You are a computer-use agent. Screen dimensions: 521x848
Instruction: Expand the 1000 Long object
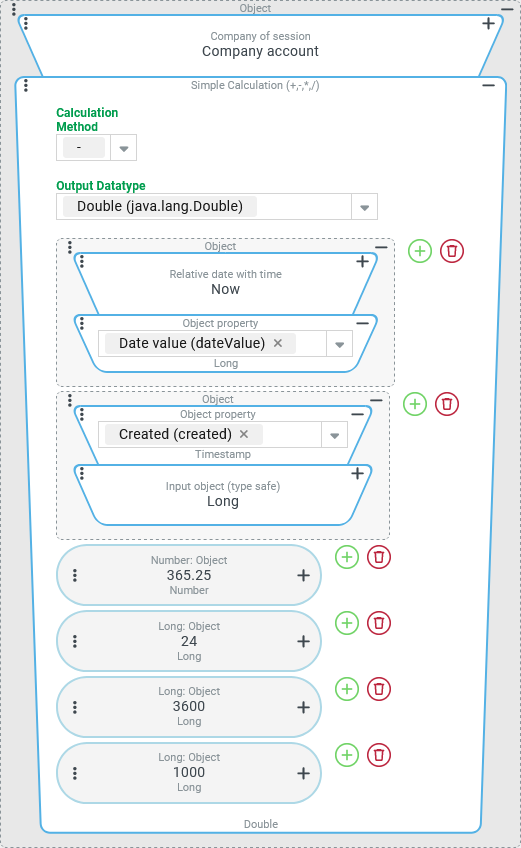304,773
